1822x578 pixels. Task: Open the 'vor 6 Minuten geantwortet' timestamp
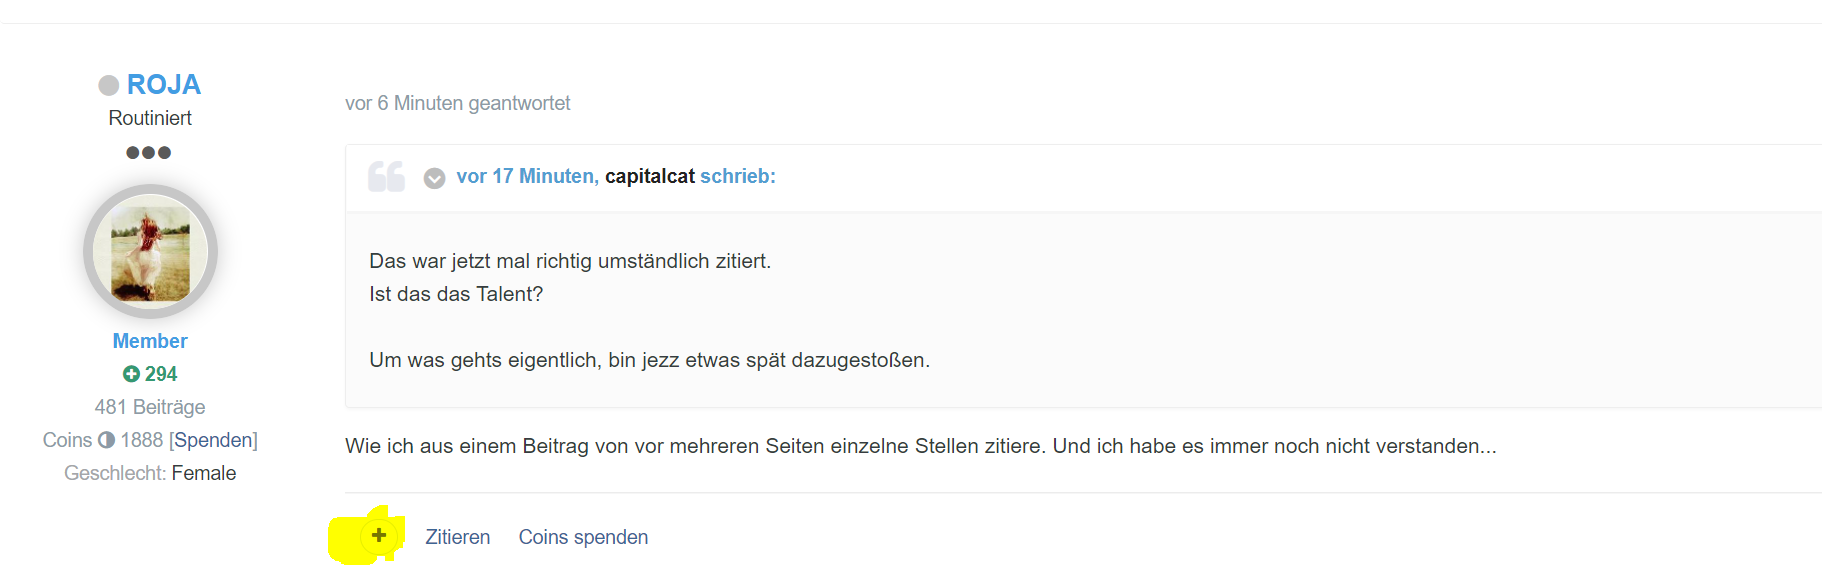coord(457,103)
